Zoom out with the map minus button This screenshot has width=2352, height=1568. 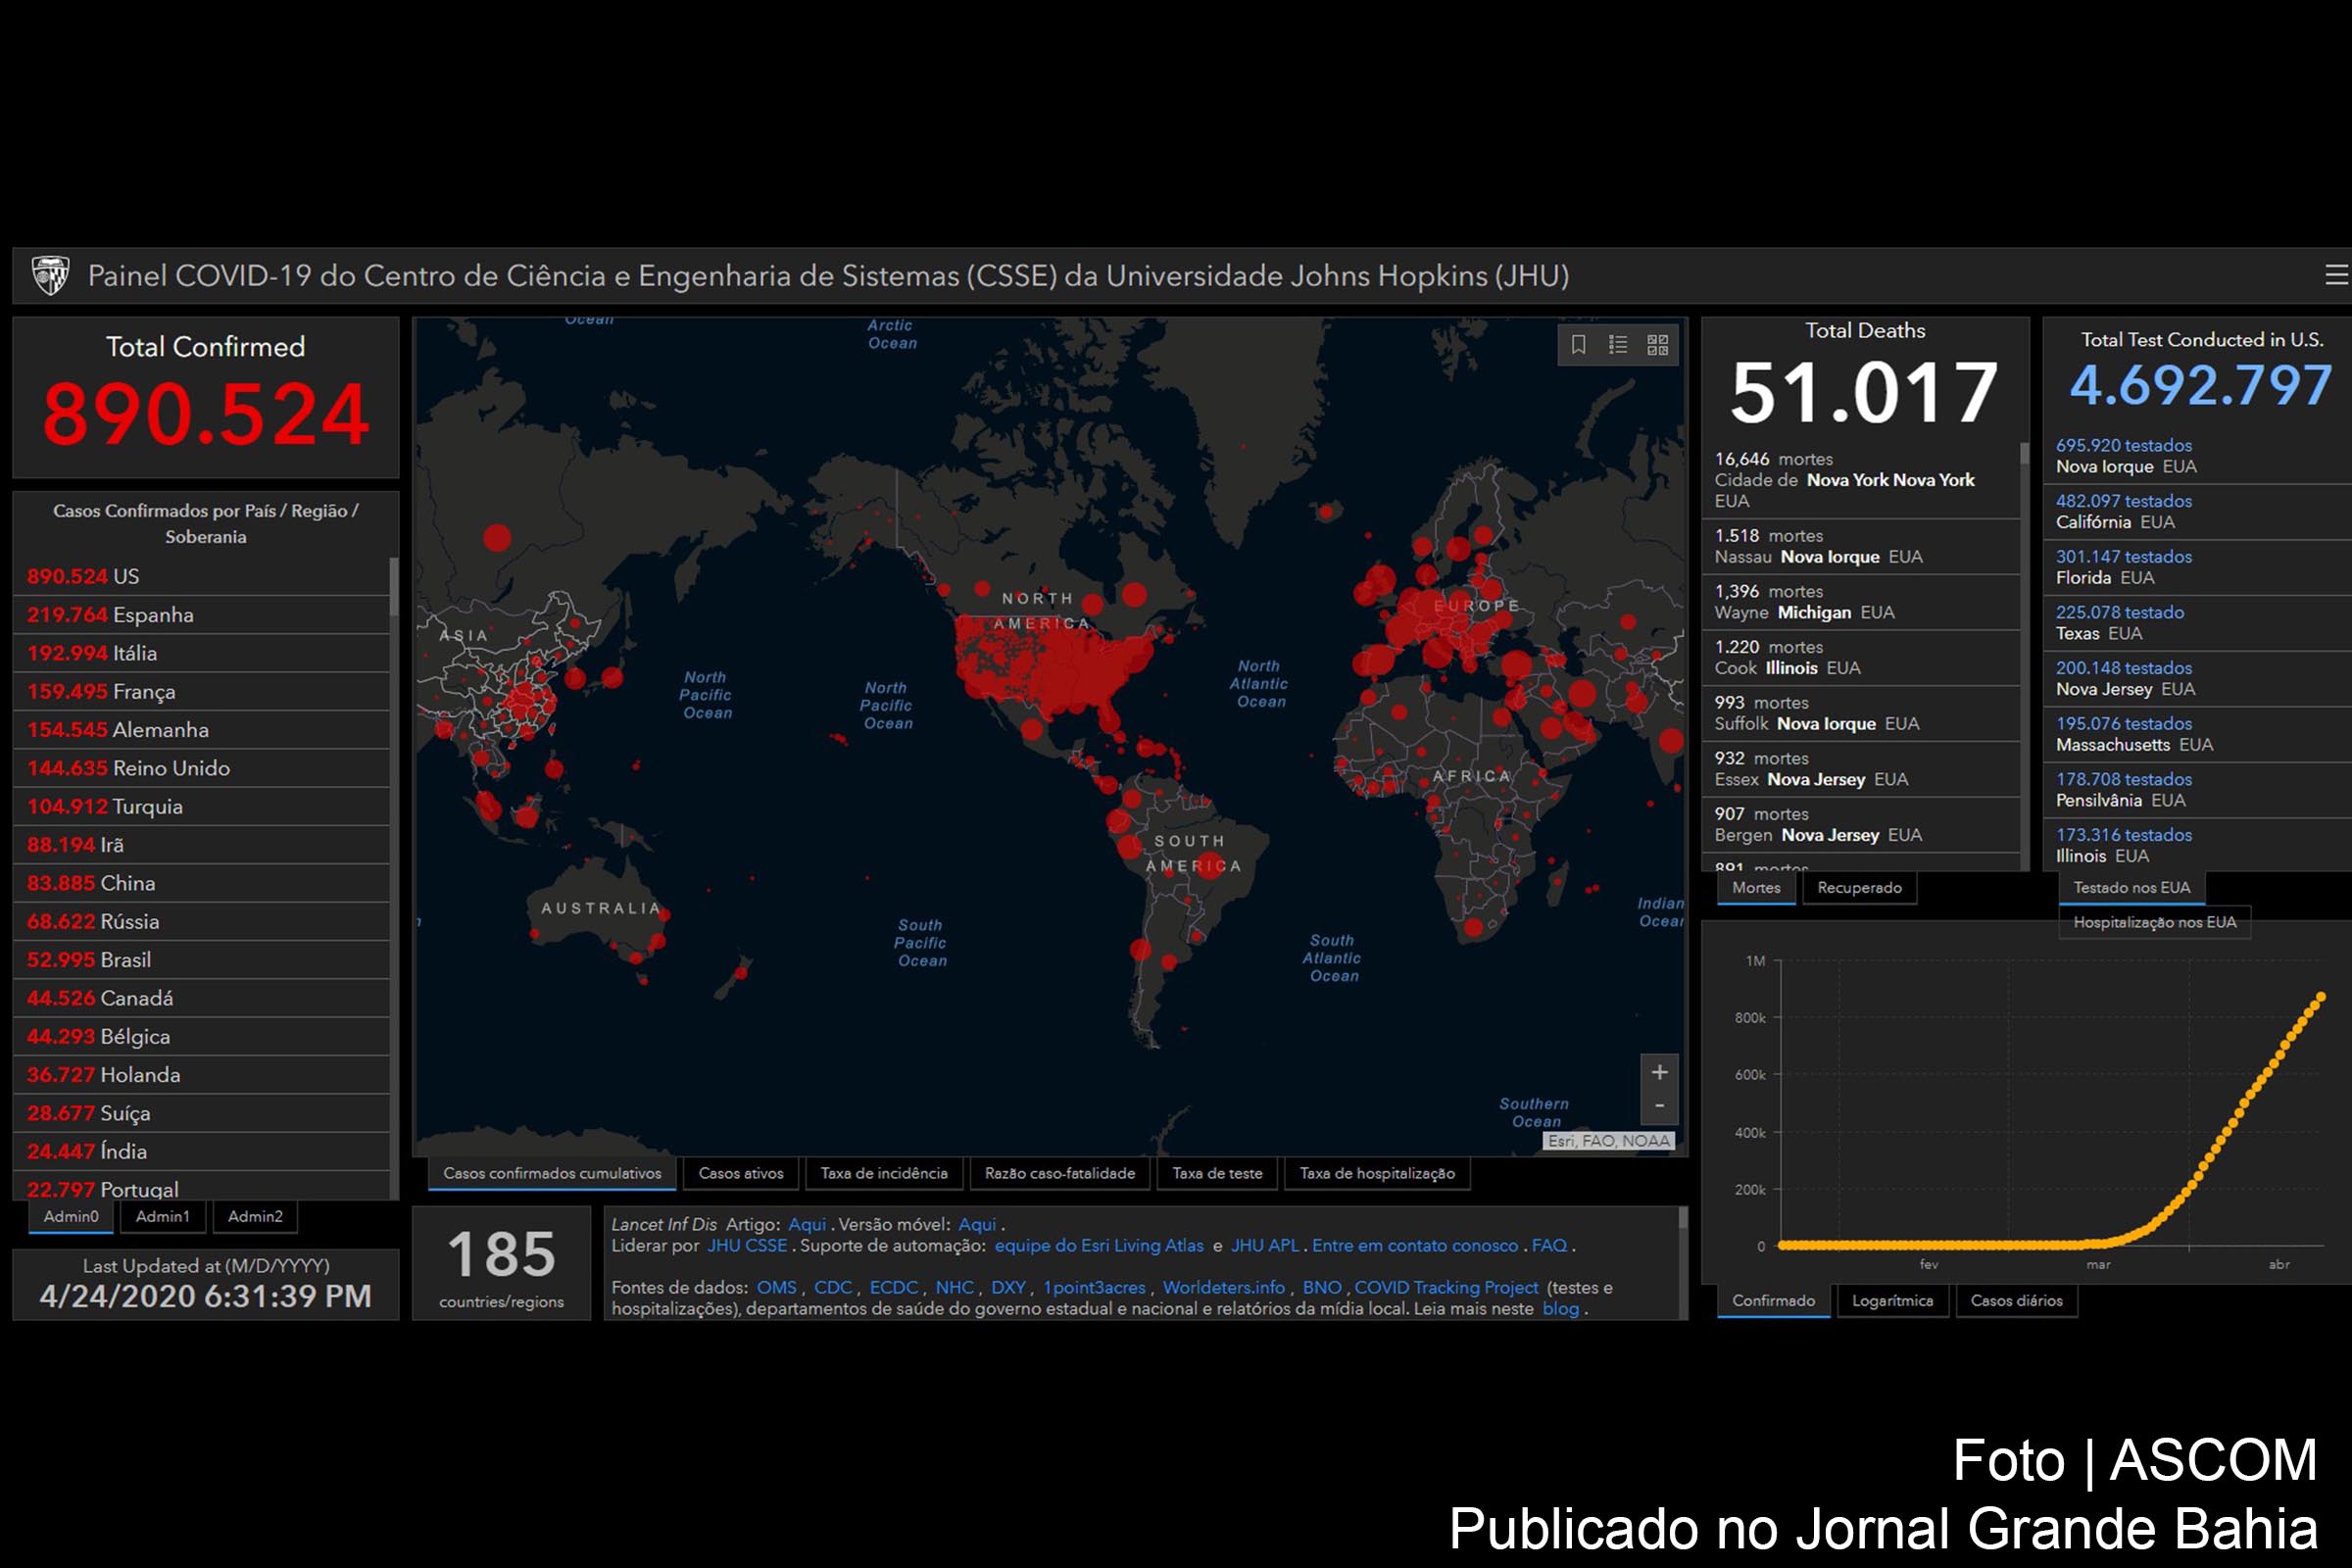1659,1106
